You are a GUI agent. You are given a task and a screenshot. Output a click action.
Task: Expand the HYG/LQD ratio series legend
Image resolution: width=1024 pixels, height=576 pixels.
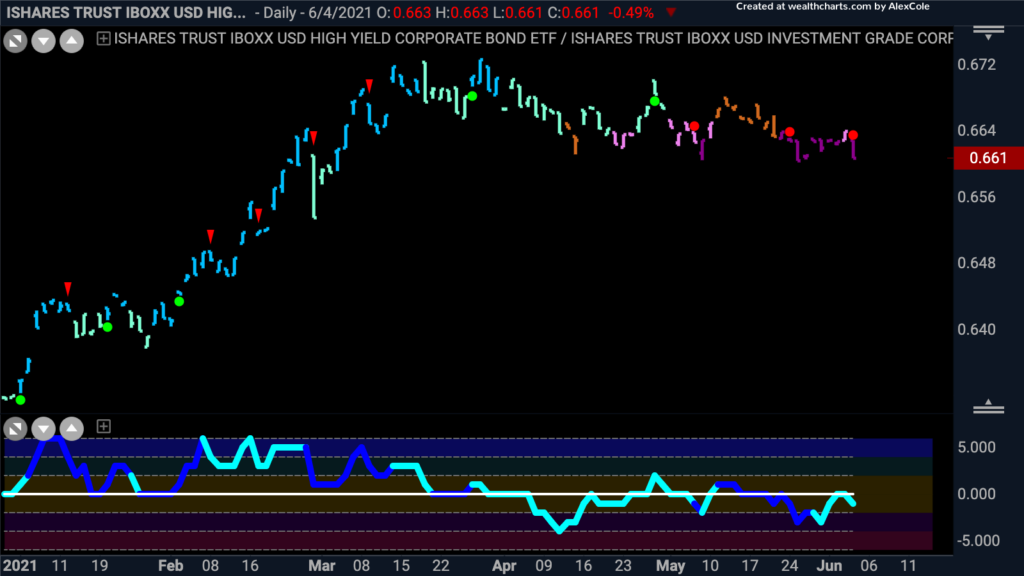pyautogui.click(x=103, y=39)
